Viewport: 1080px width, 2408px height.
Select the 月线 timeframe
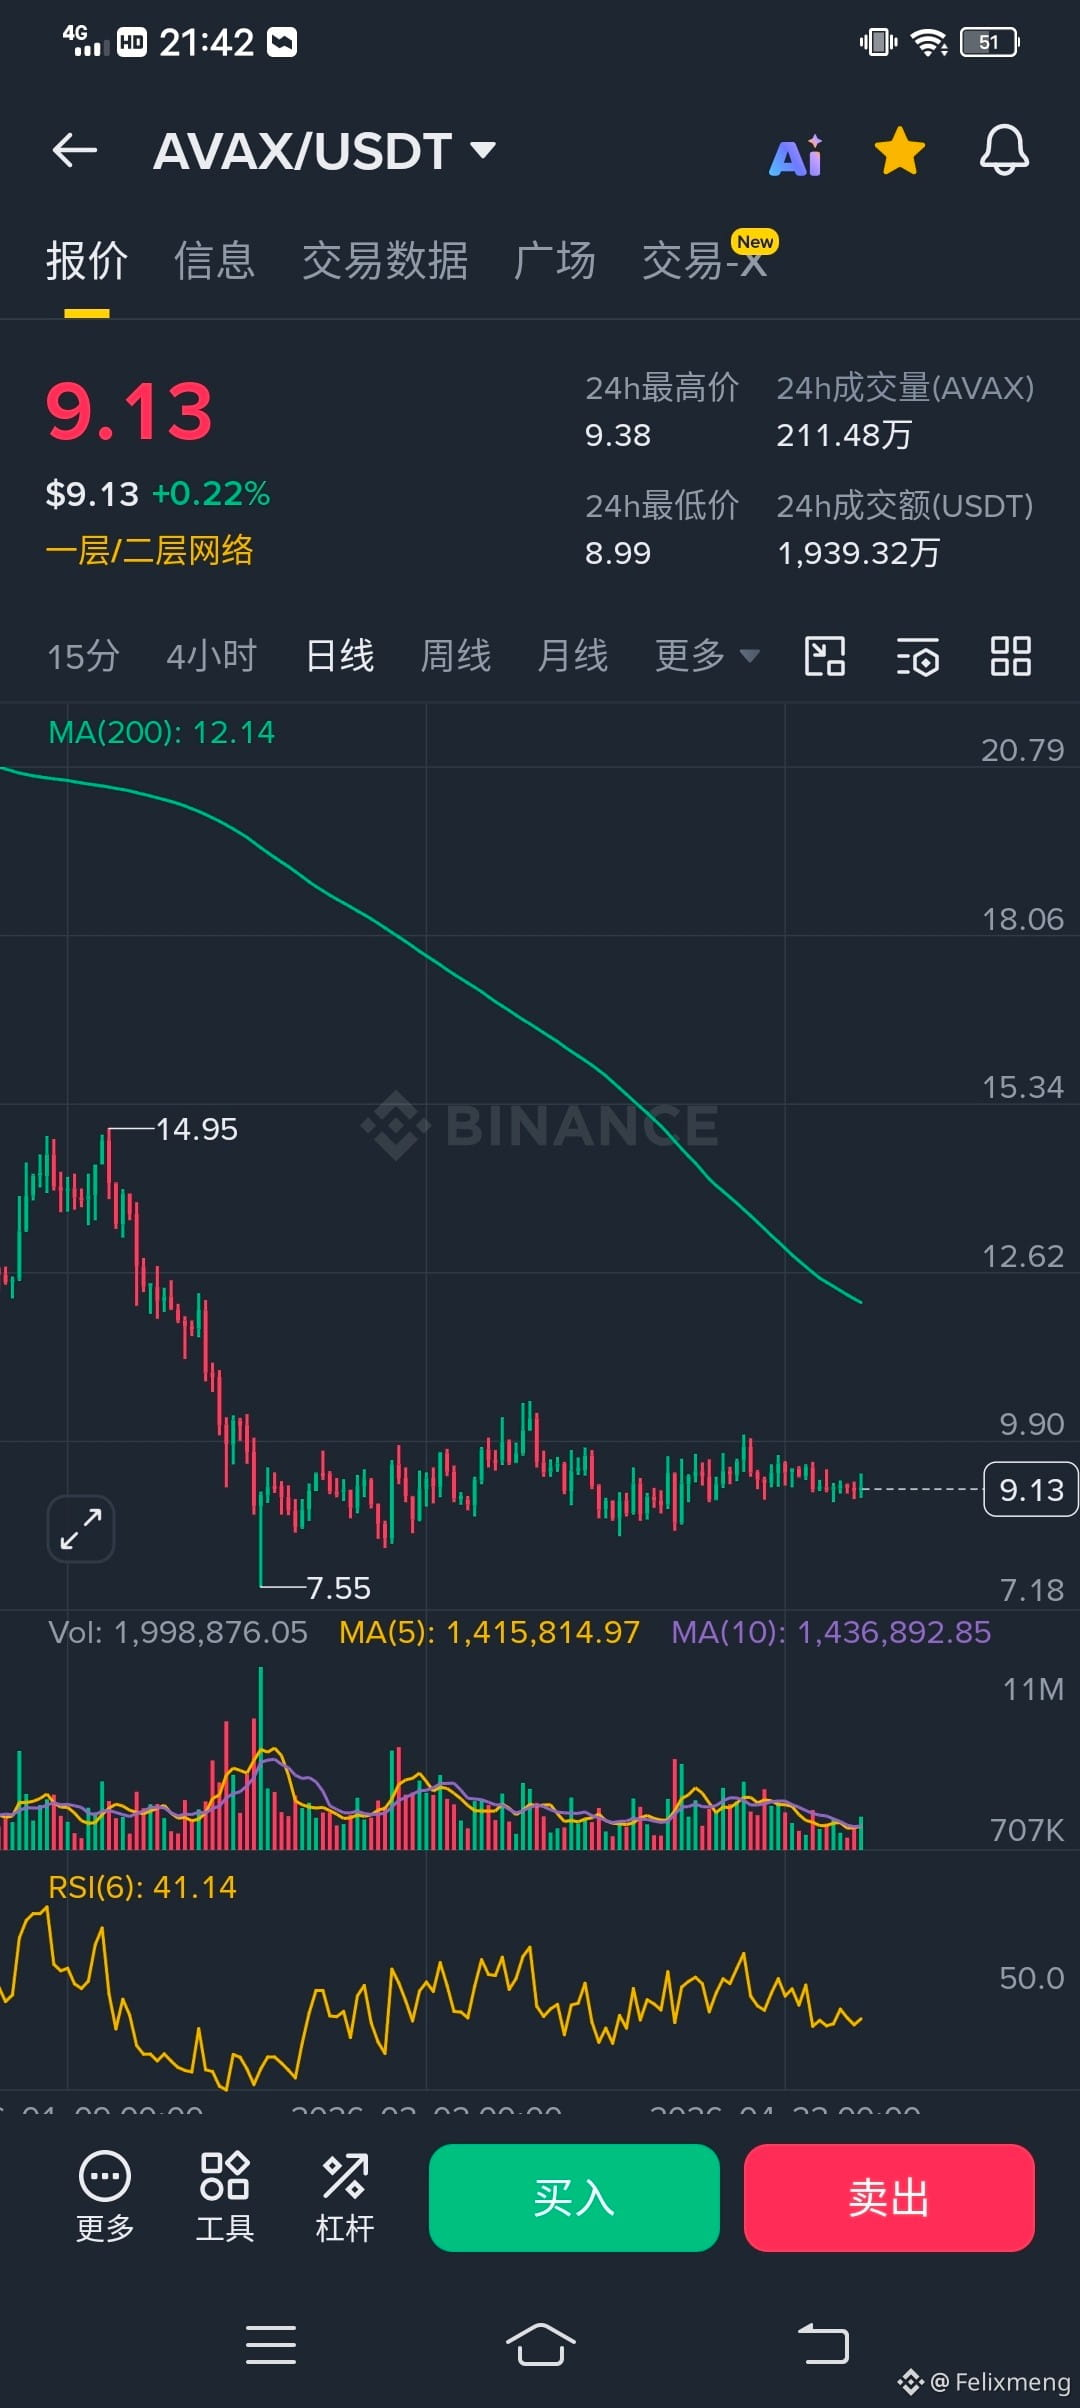[x=573, y=657]
